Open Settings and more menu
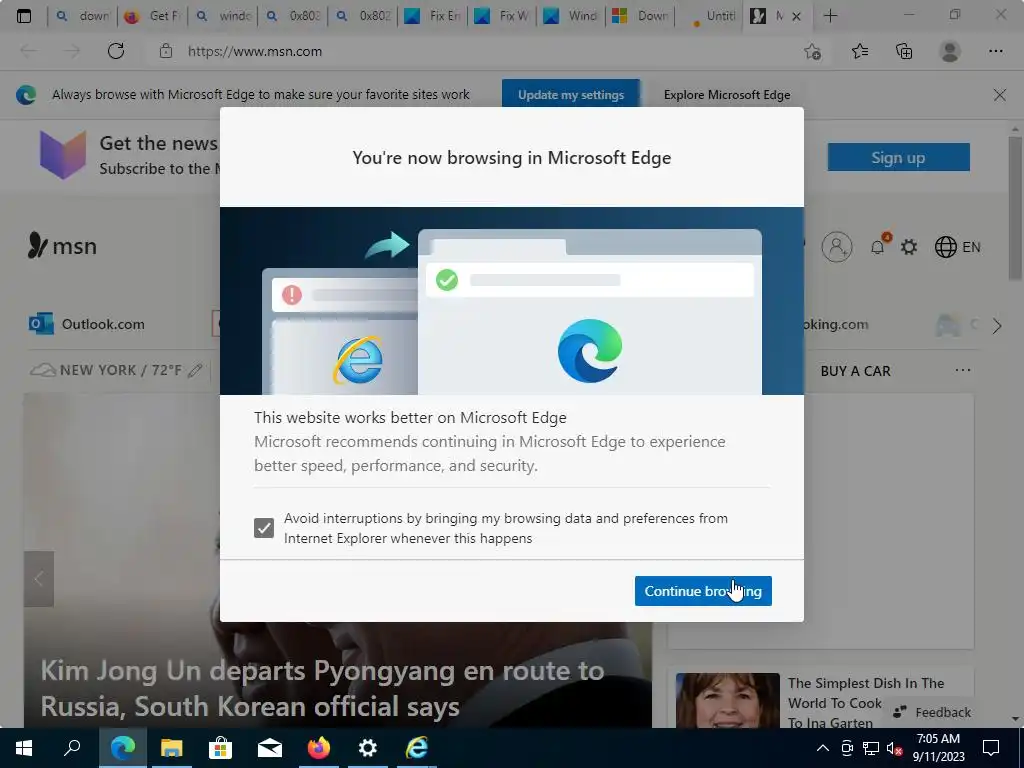This screenshot has width=1024, height=768. (995, 51)
